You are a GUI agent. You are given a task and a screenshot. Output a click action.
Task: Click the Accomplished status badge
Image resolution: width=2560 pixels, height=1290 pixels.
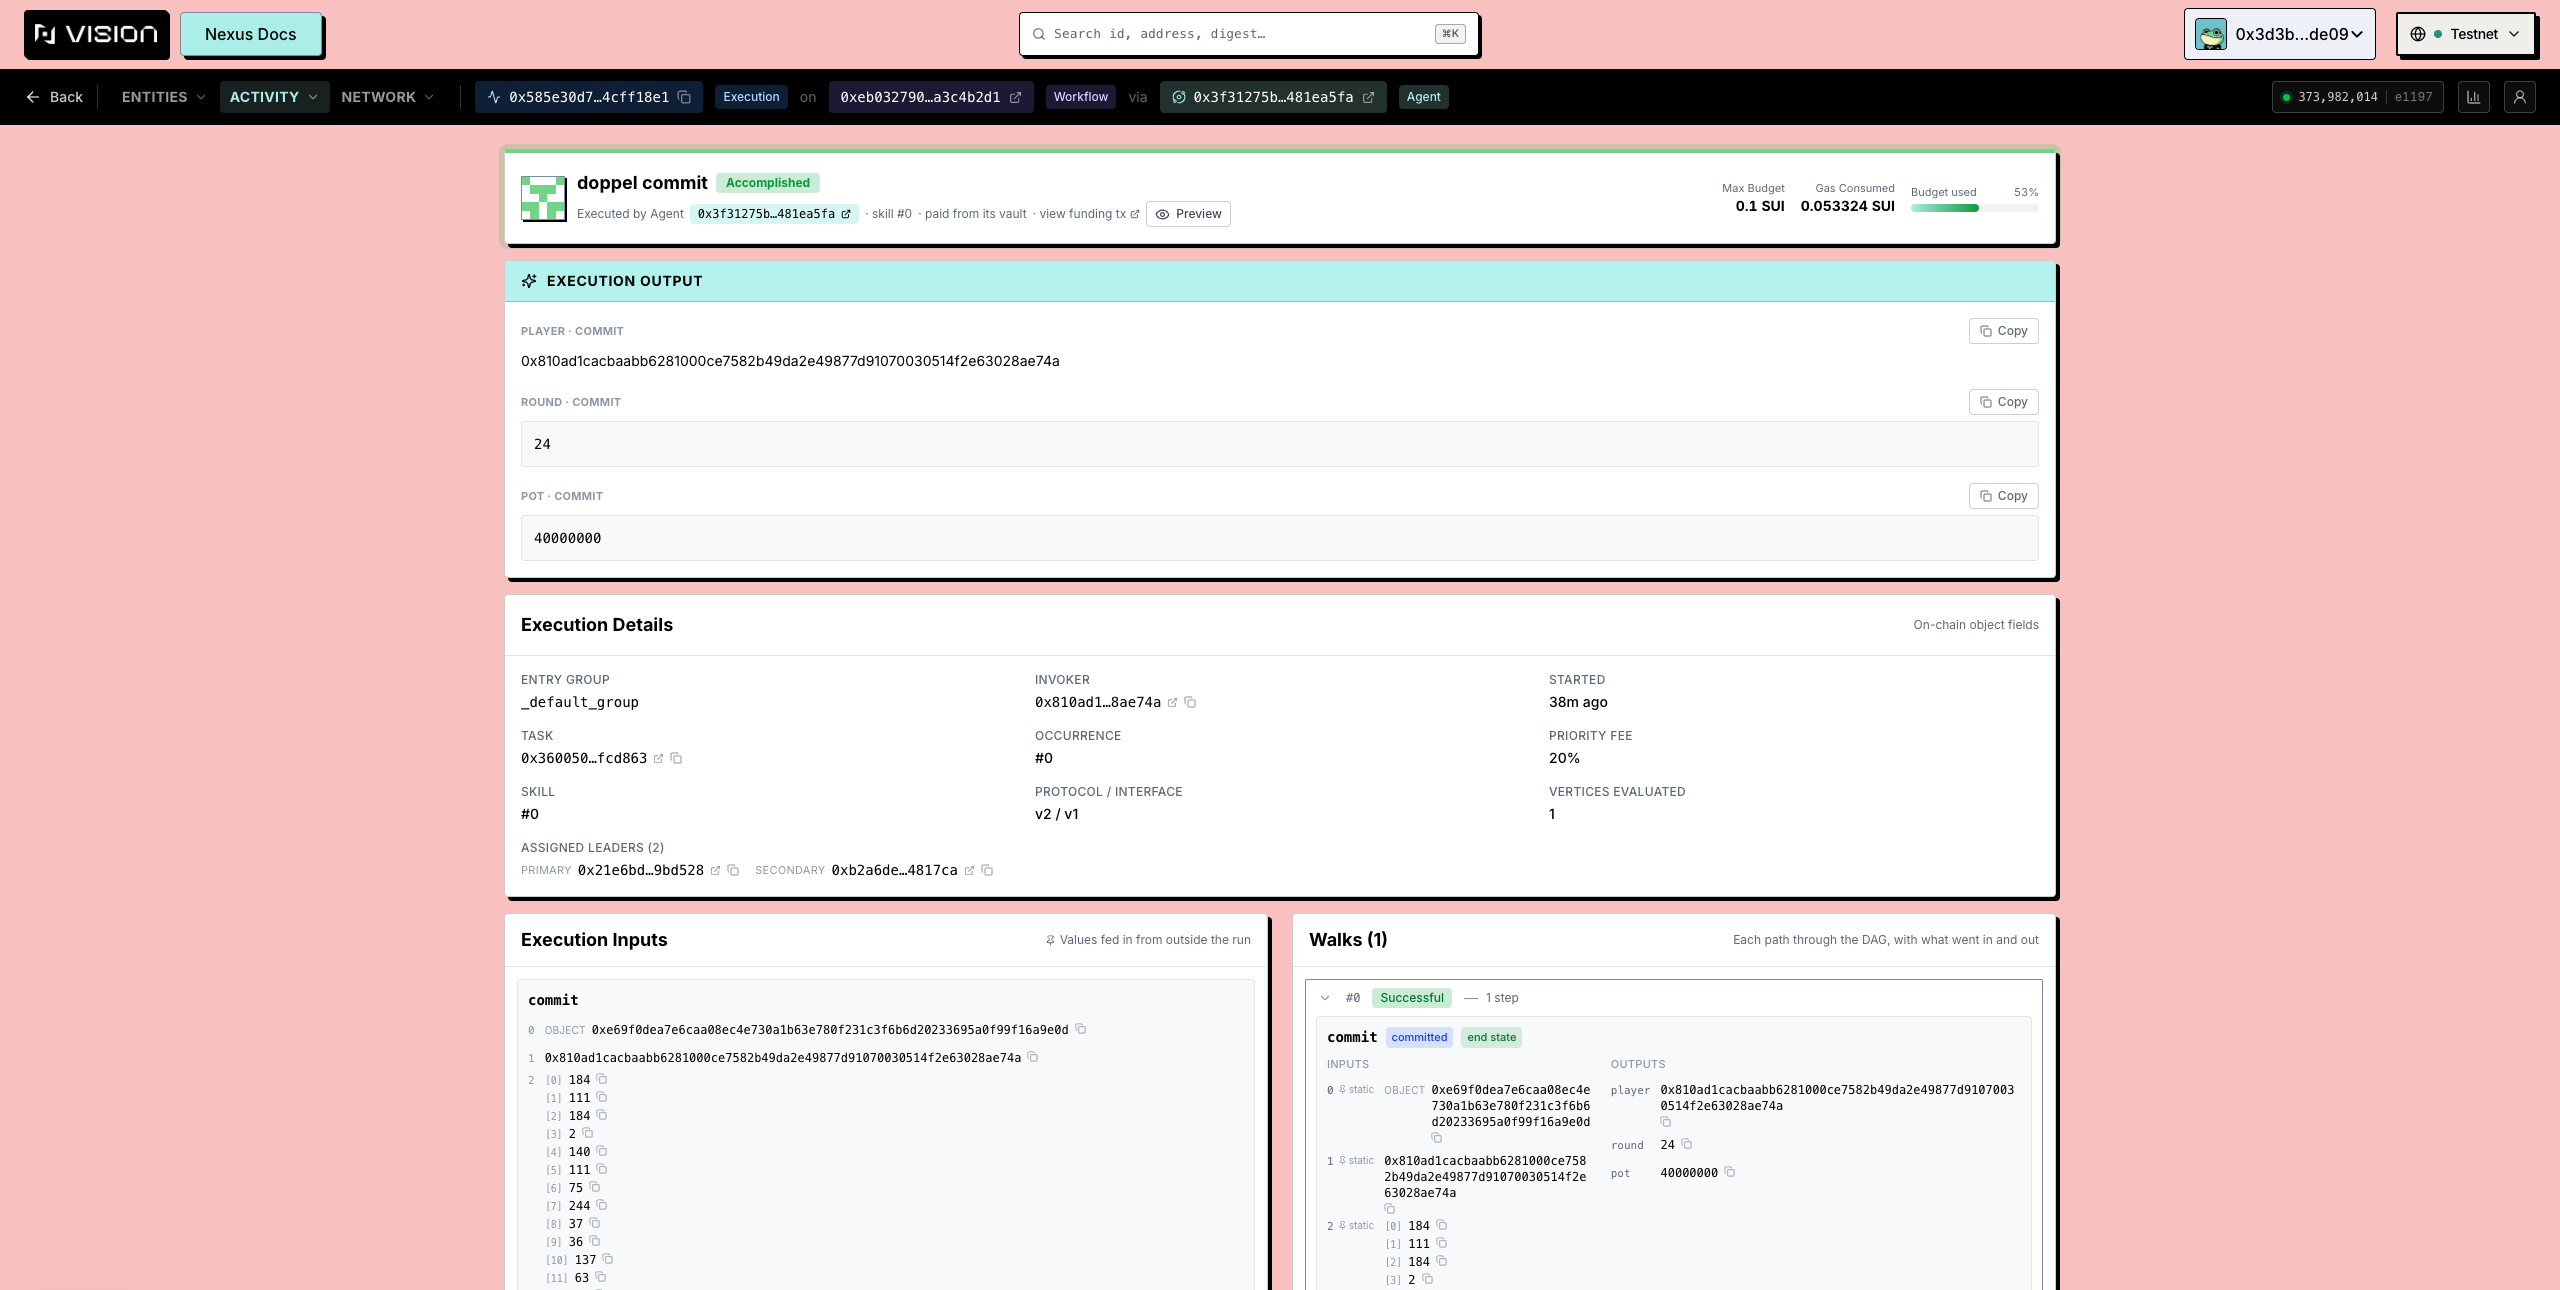768,183
